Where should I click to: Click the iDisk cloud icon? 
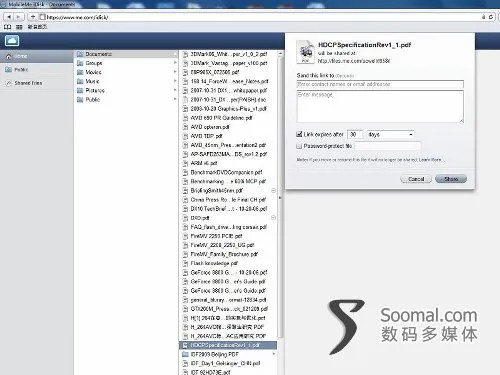(x=12, y=41)
